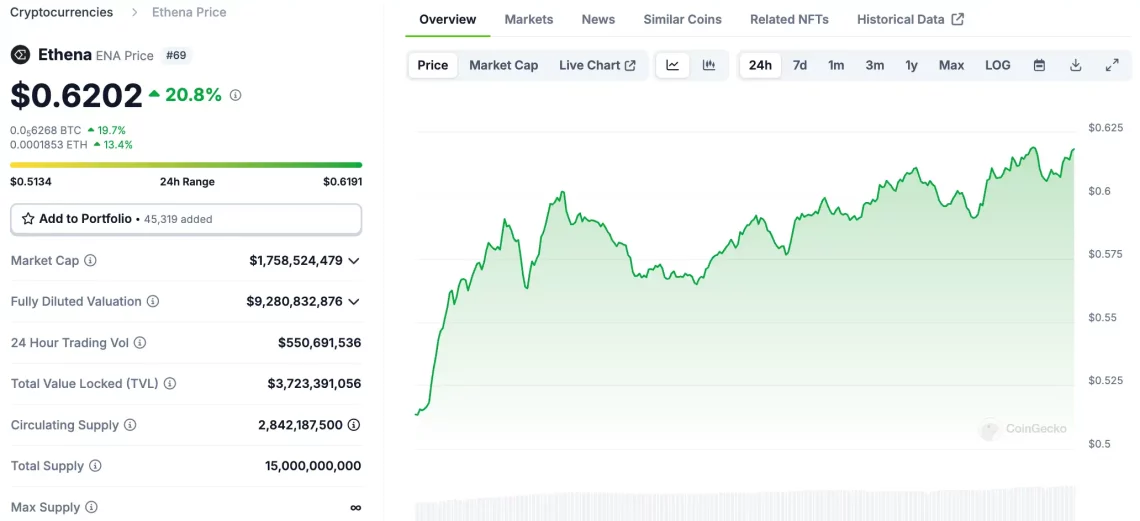This screenshot has width=1140, height=521.
Task: Click the Fully Diluted Valuation info icon
Action: coord(153,301)
